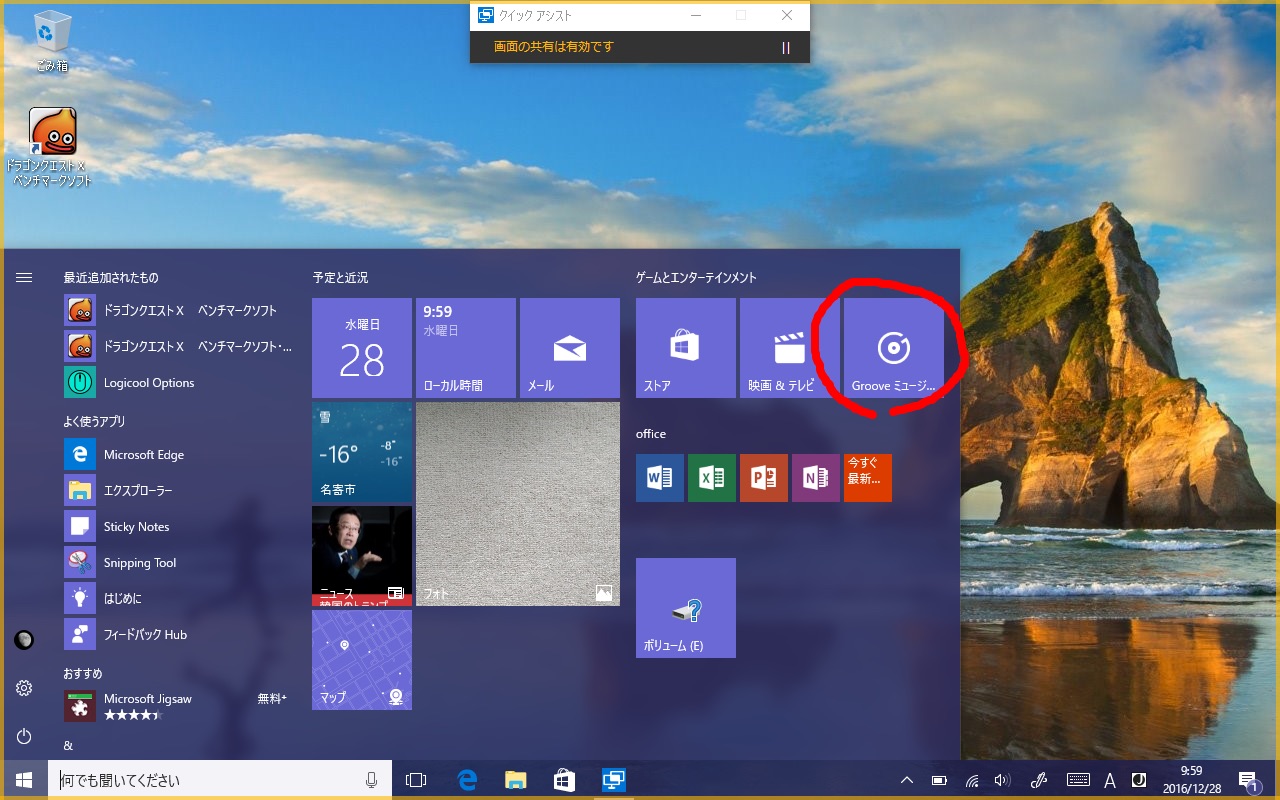This screenshot has height=800, width=1280.
Task: Open the Microsoft Jigsaw suggestion
Action: pos(180,706)
